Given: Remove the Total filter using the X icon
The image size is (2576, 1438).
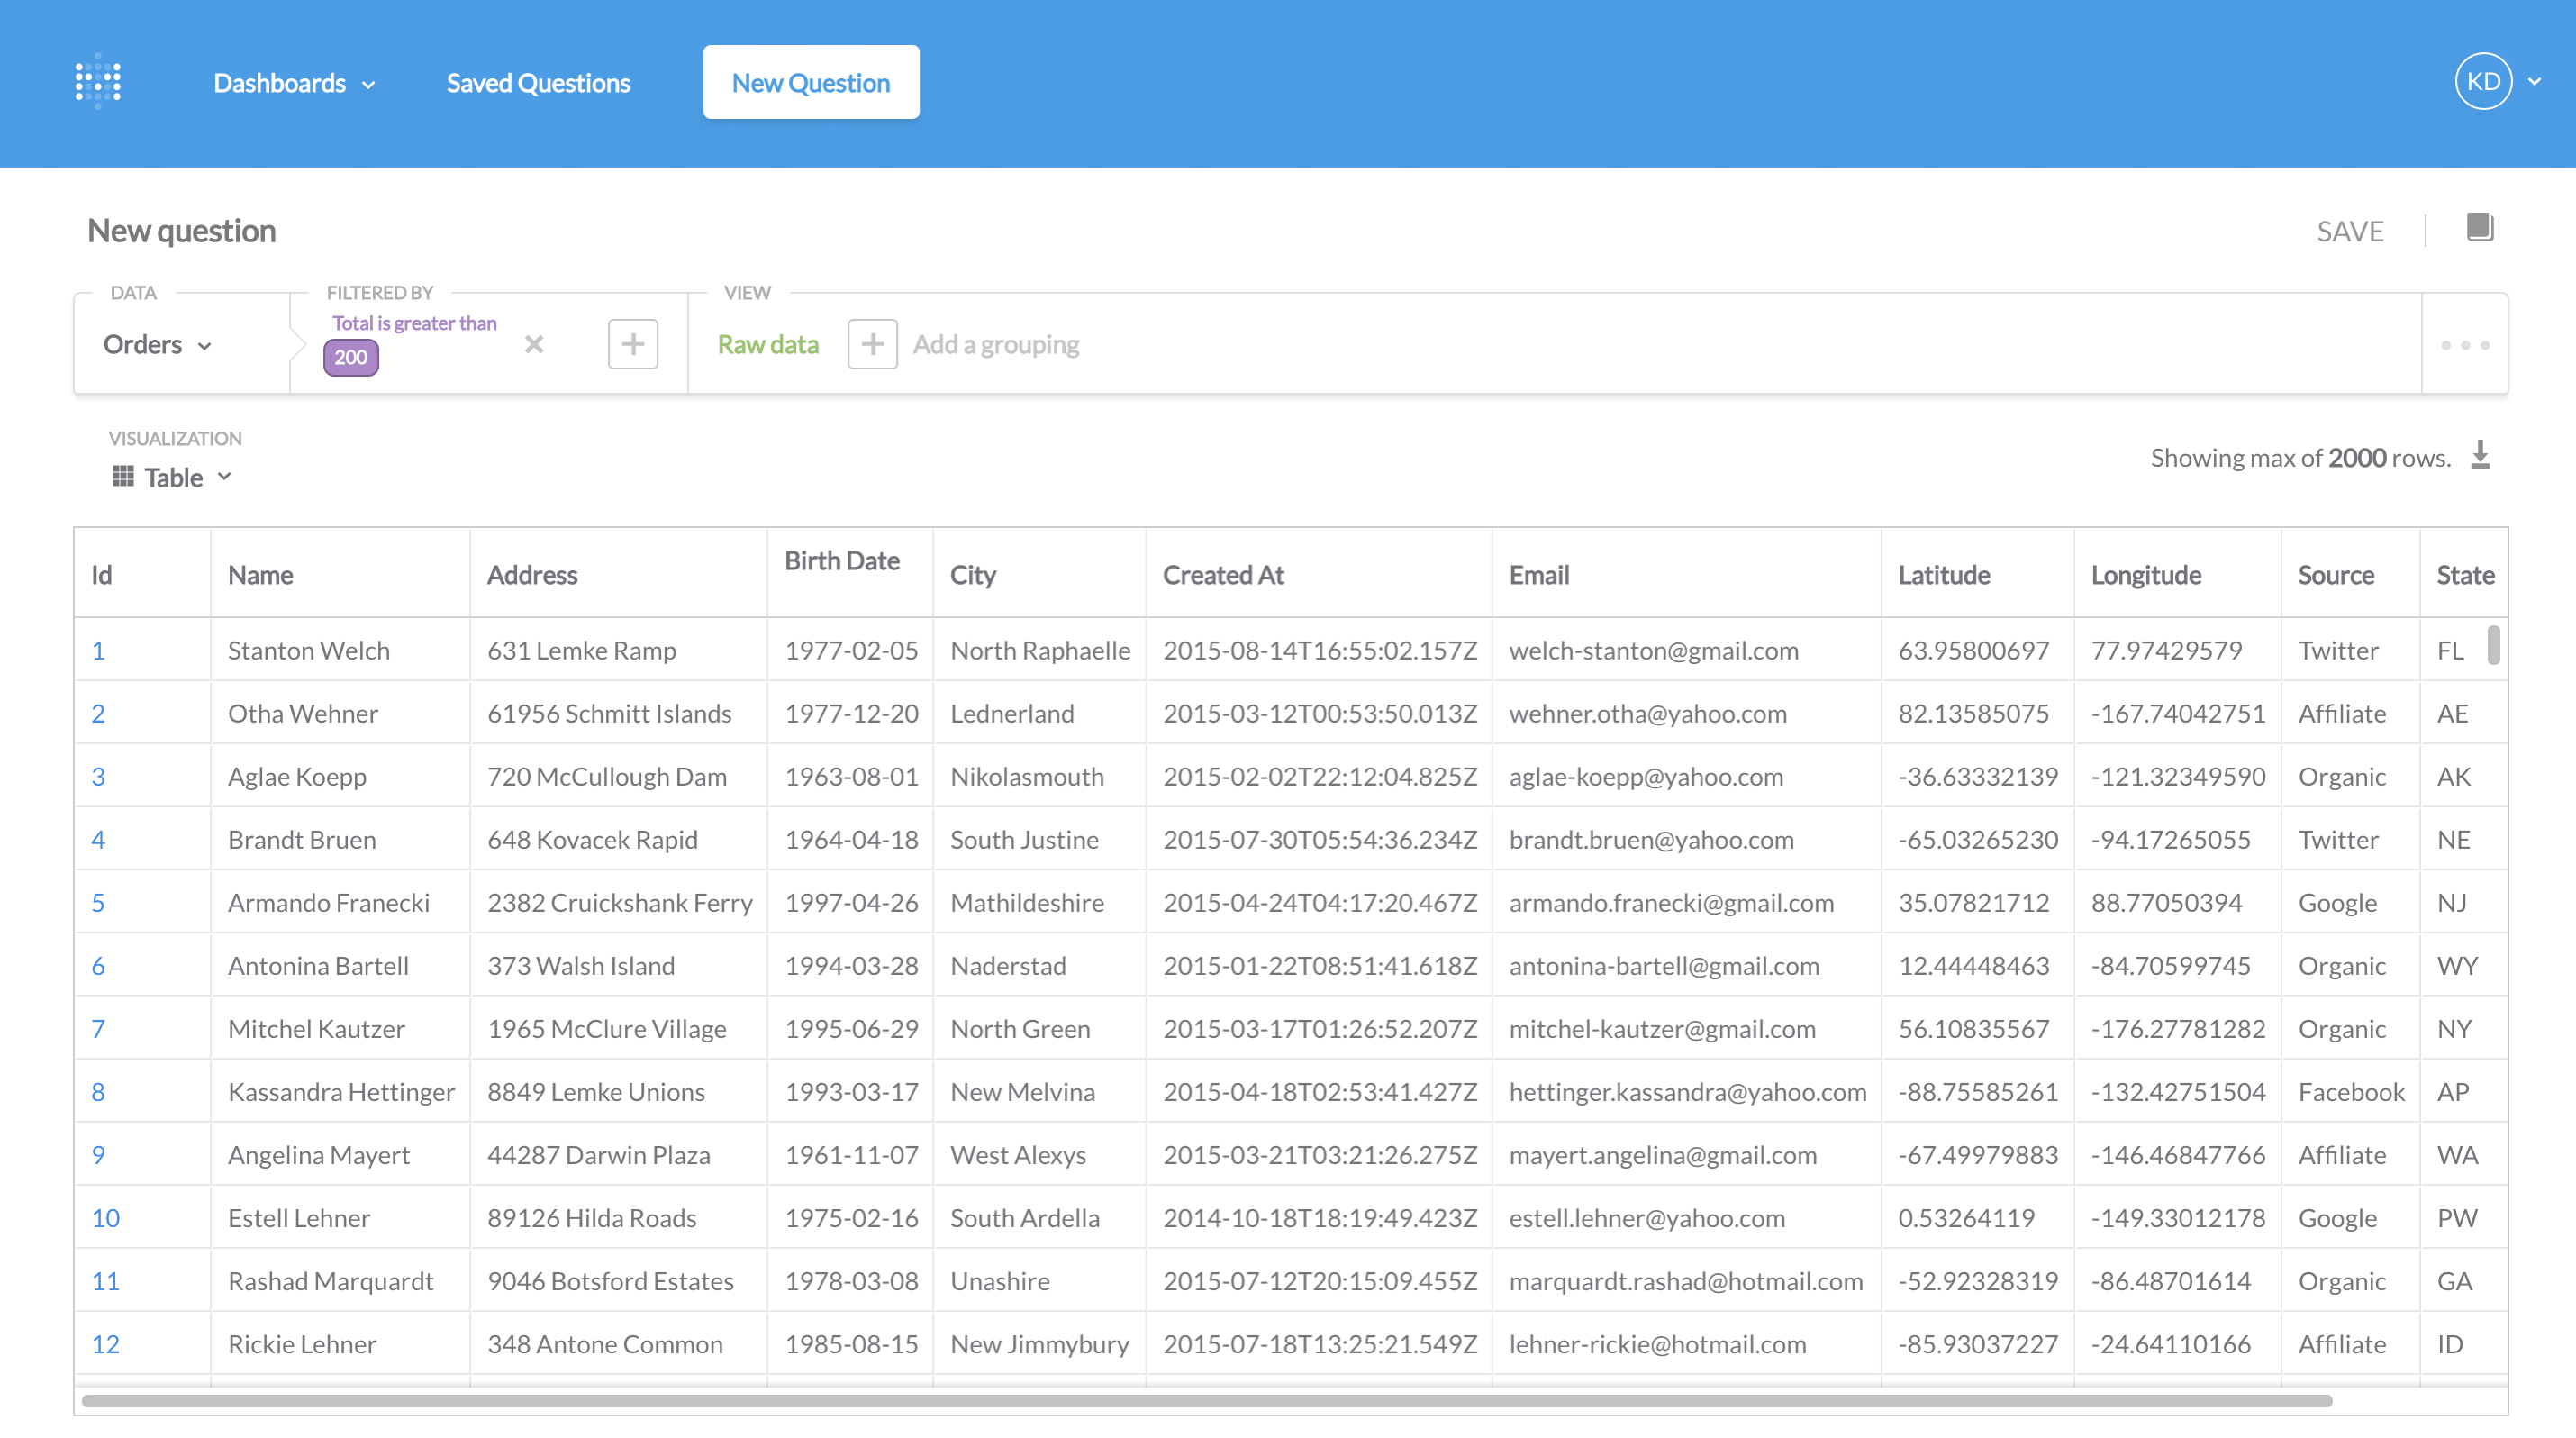Looking at the screenshot, I should 534,344.
